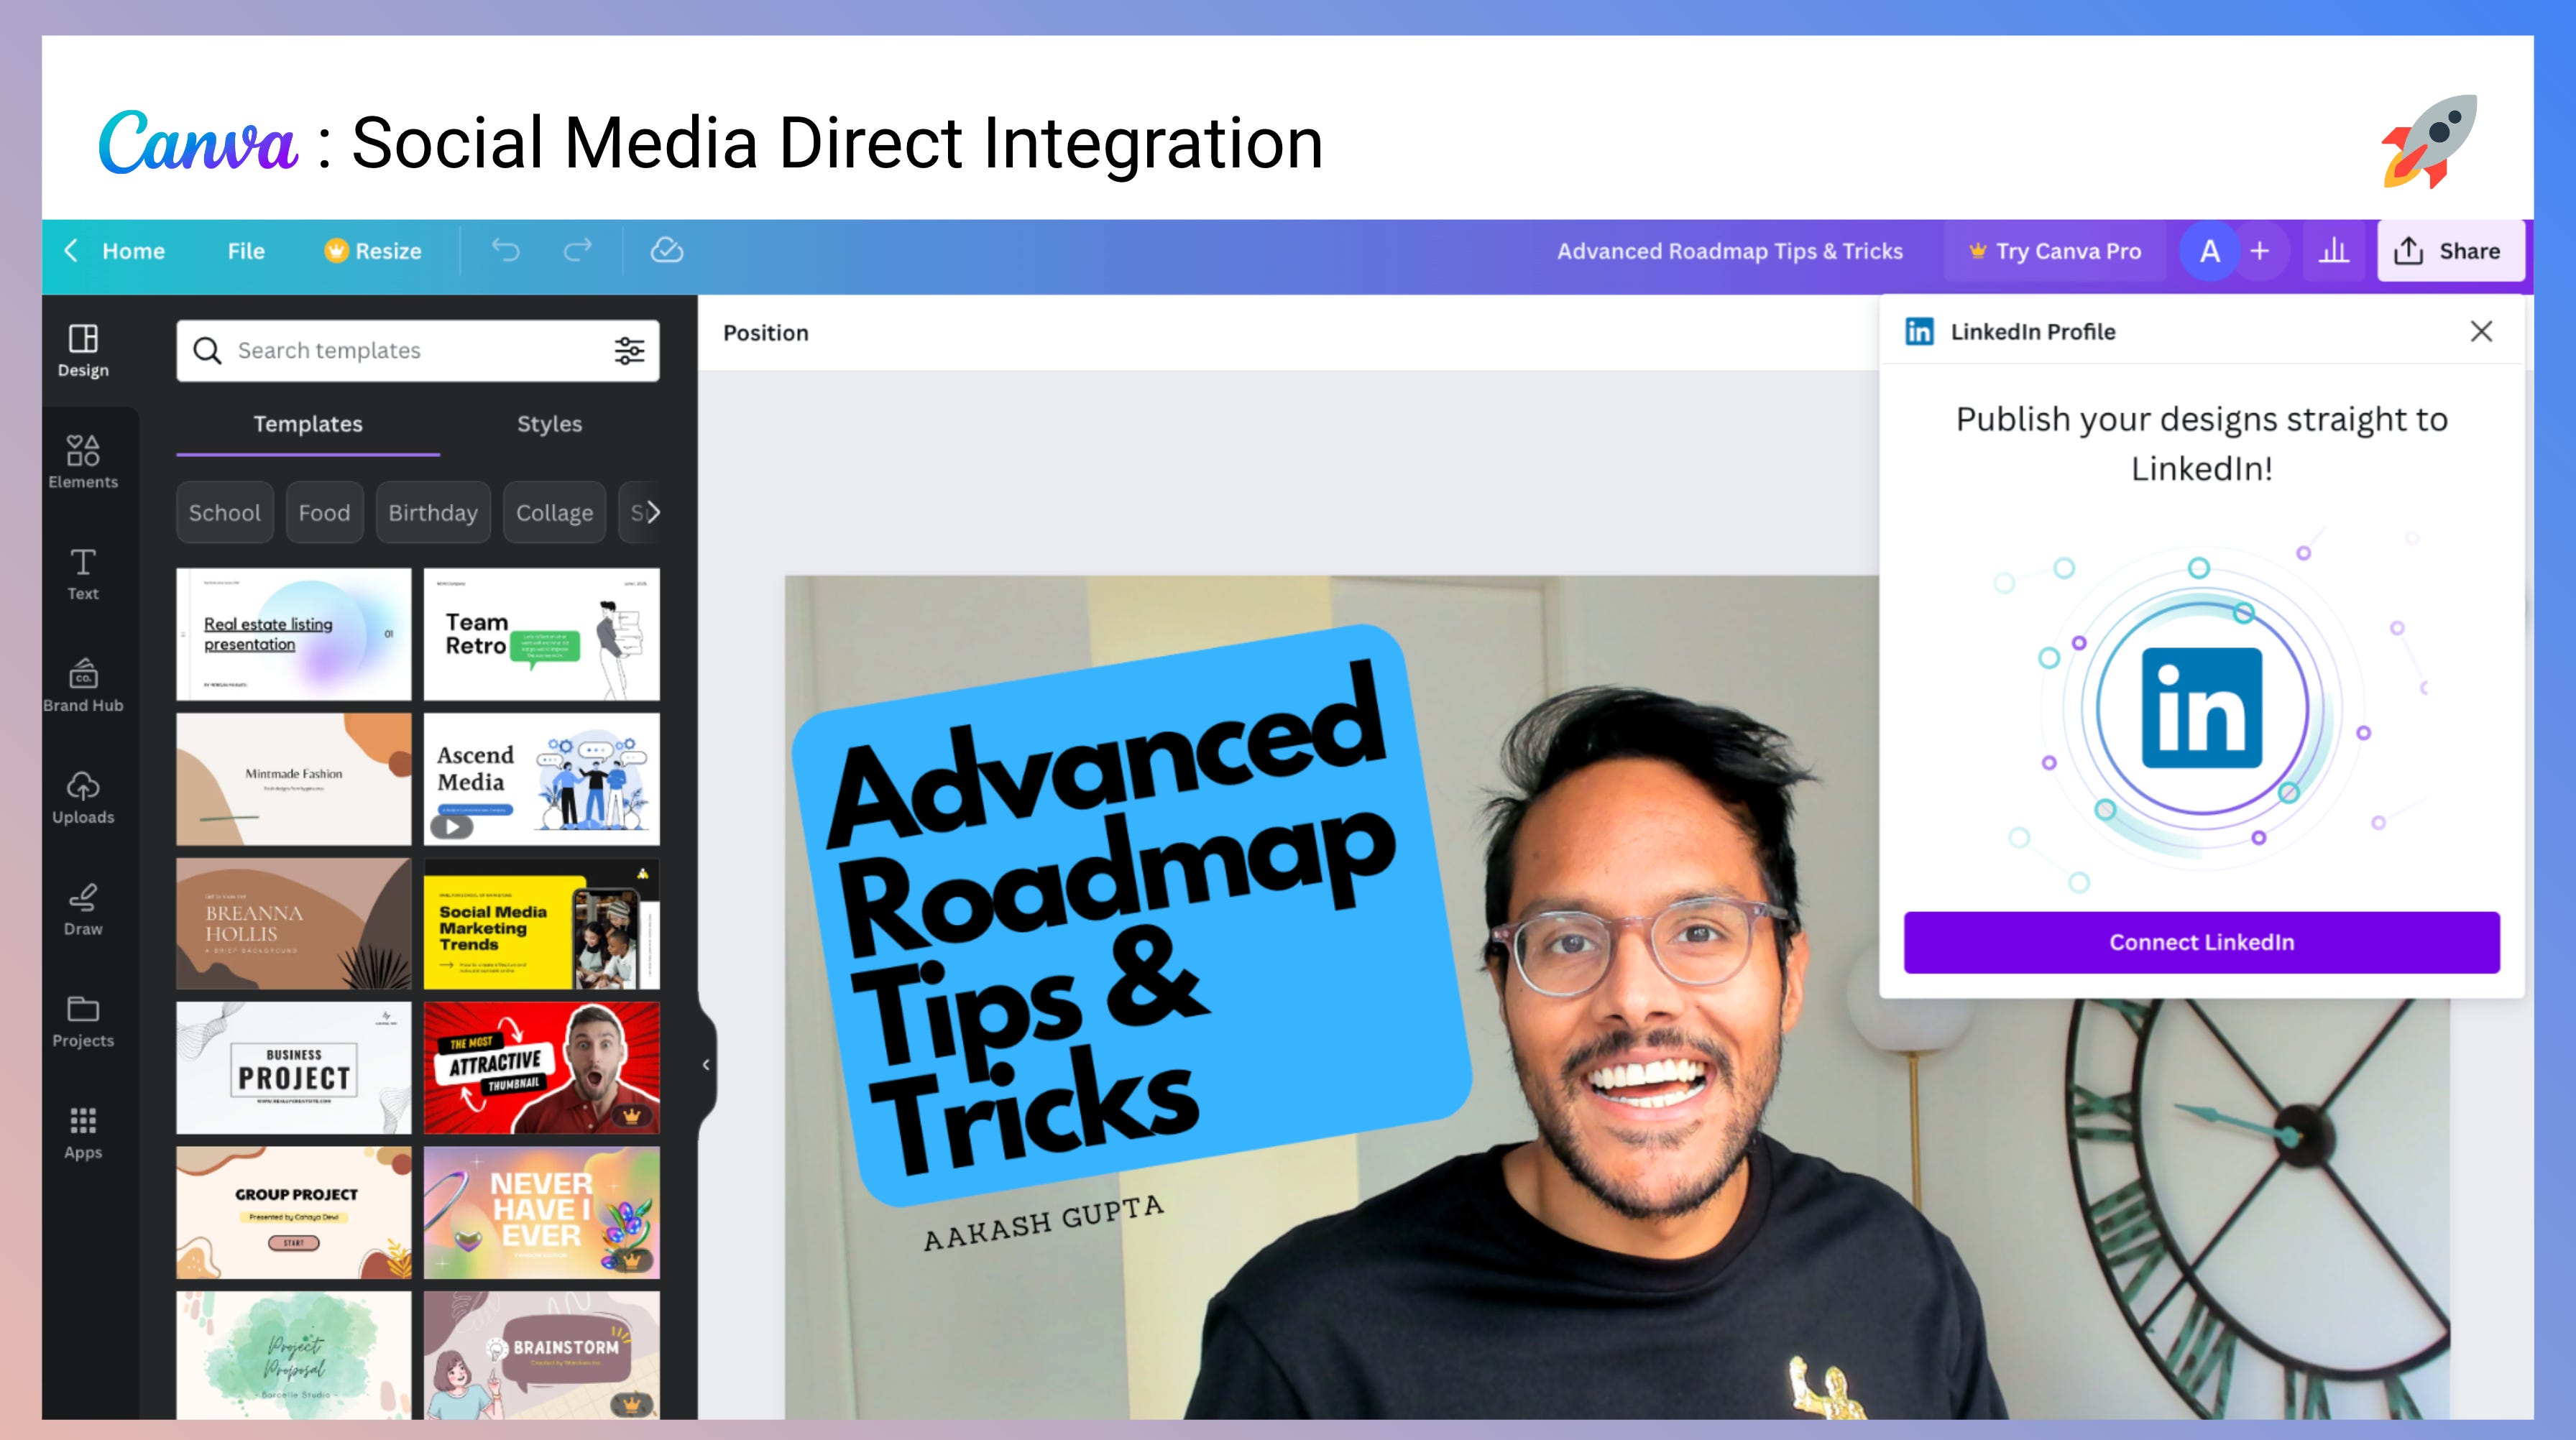
Task: Choose Social Media Marketing Trends template
Action: pyautogui.click(x=542, y=924)
